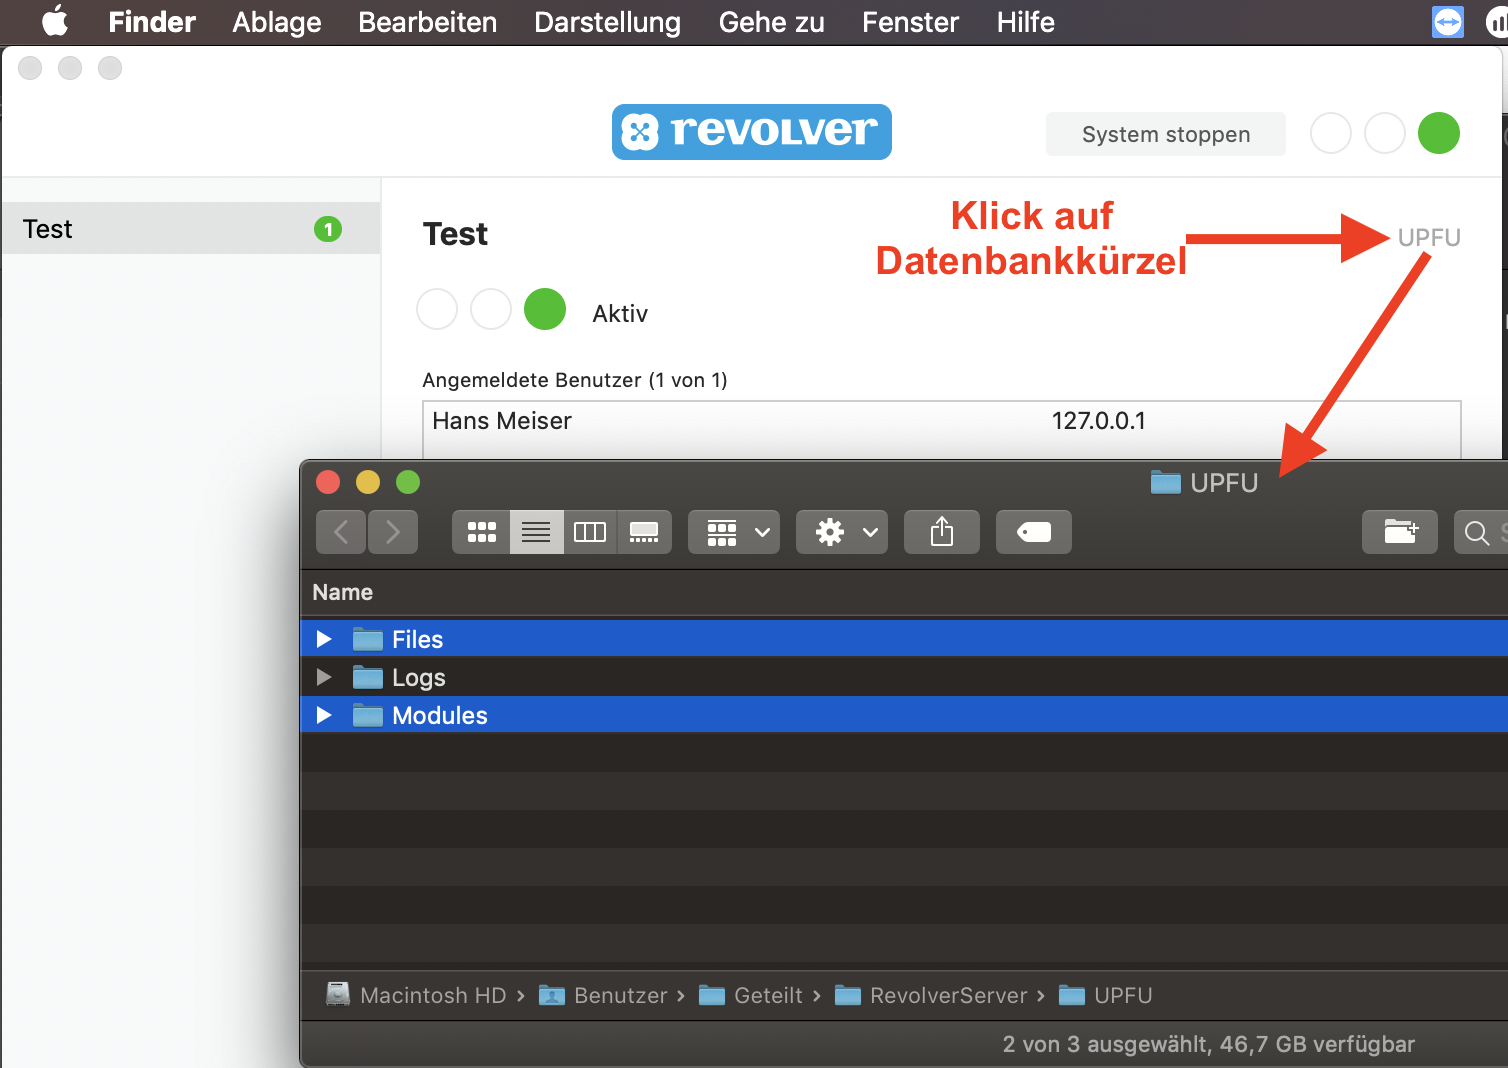Expand the Files folder
Screen dimensions: 1508x1068
pyautogui.click(x=324, y=639)
